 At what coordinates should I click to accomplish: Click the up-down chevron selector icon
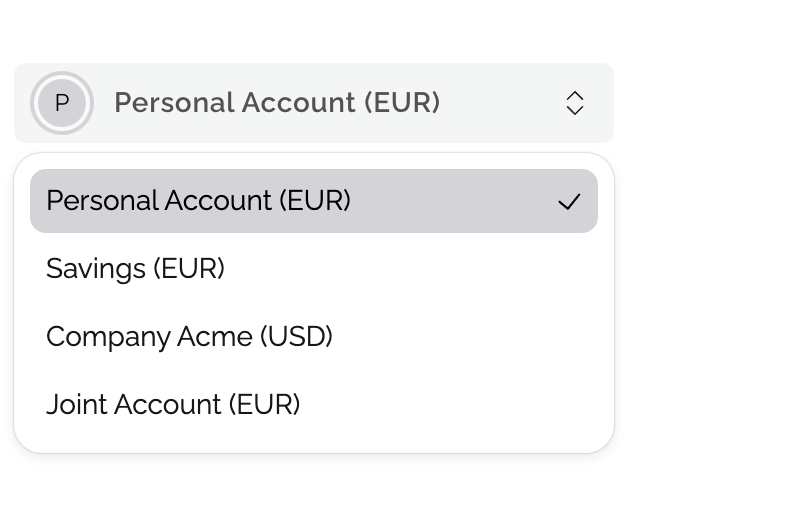pyautogui.click(x=574, y=103)
